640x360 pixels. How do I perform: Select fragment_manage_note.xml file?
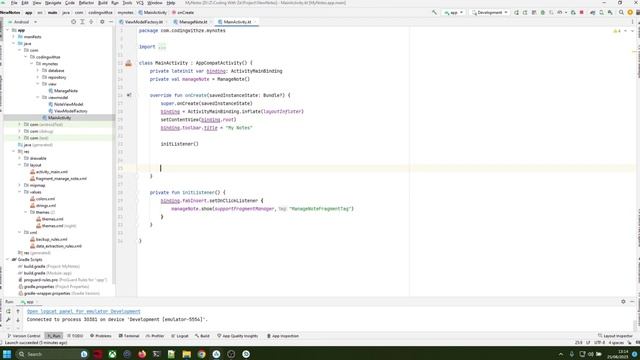coord(58,178)
